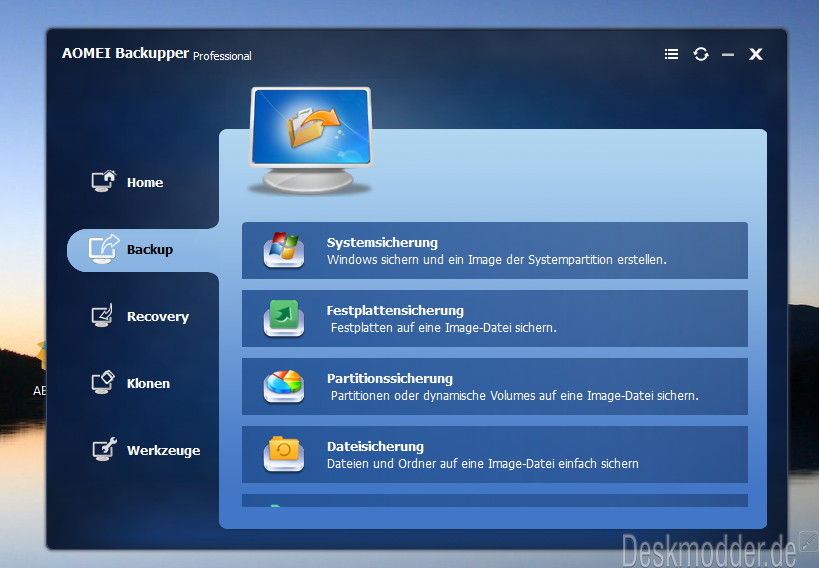Choose Festplattensicherung title text
819x568 pixels.
(395, 310)
